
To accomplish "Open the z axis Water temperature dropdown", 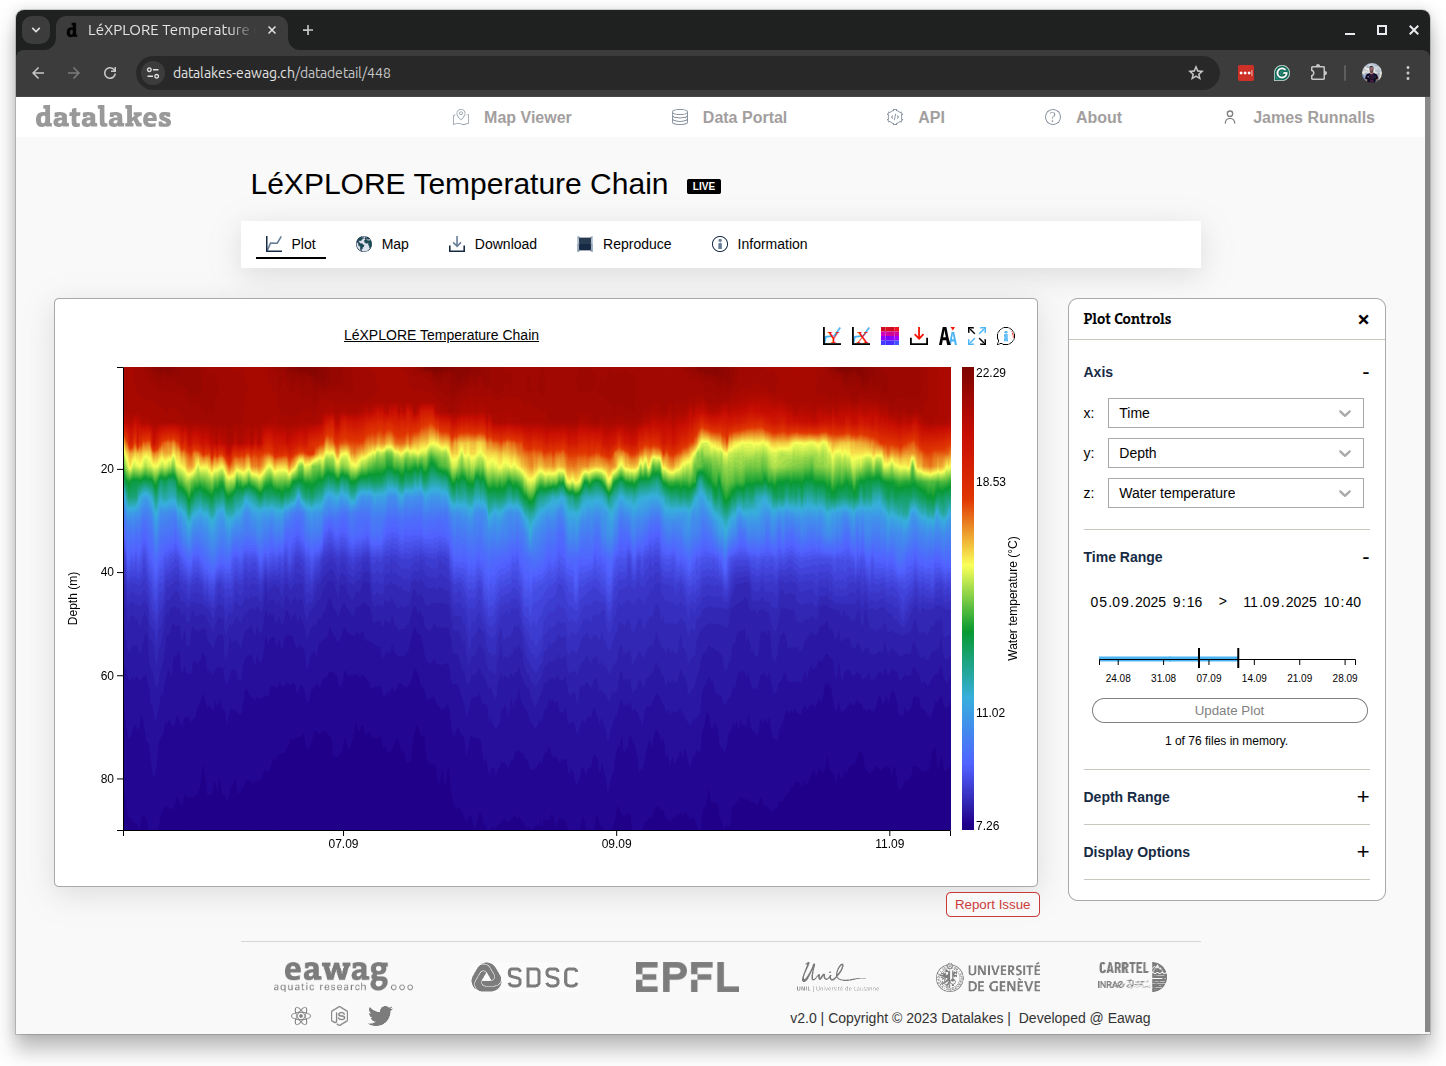I will coord(1235,493).
